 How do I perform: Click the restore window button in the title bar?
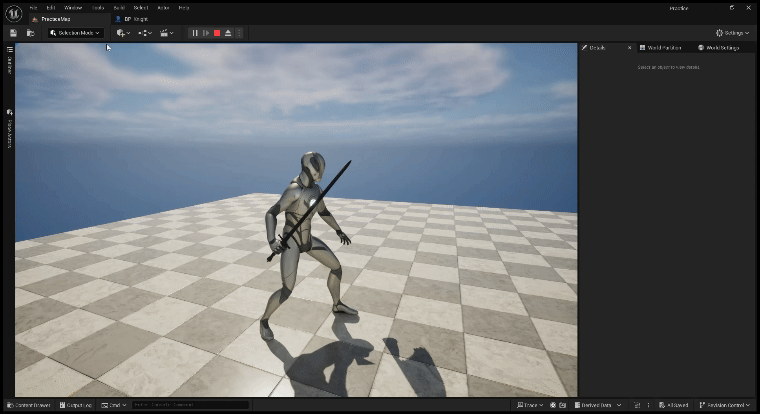(732, 8)
